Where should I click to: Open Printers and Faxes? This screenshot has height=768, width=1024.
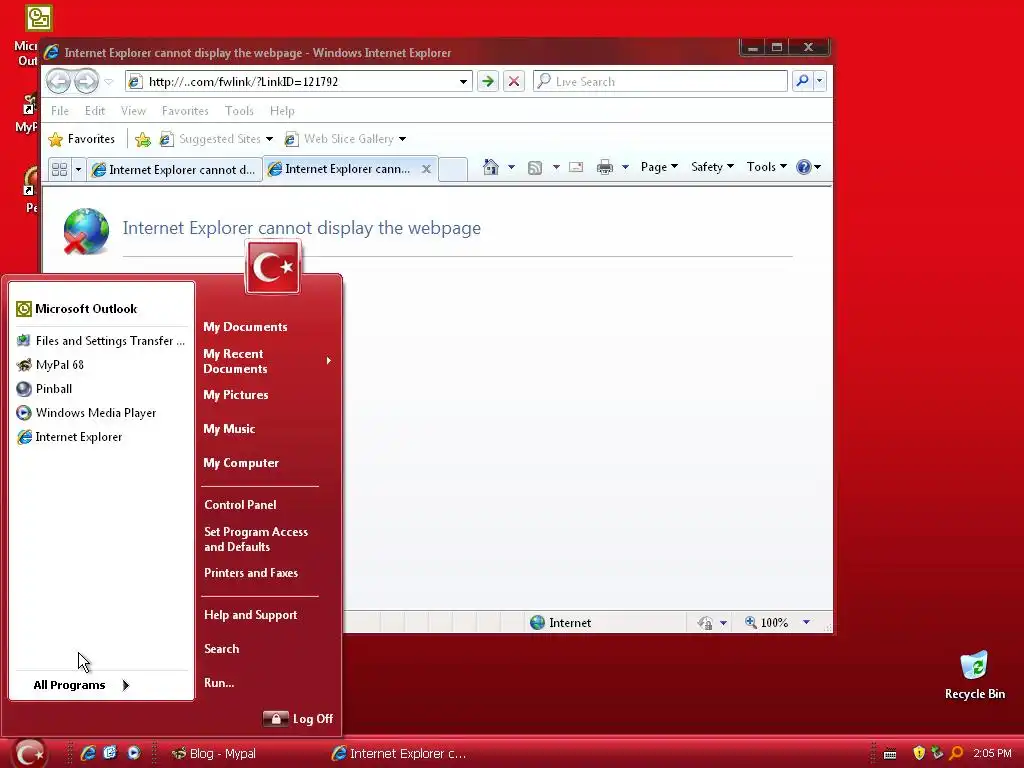tap(251, 573)
